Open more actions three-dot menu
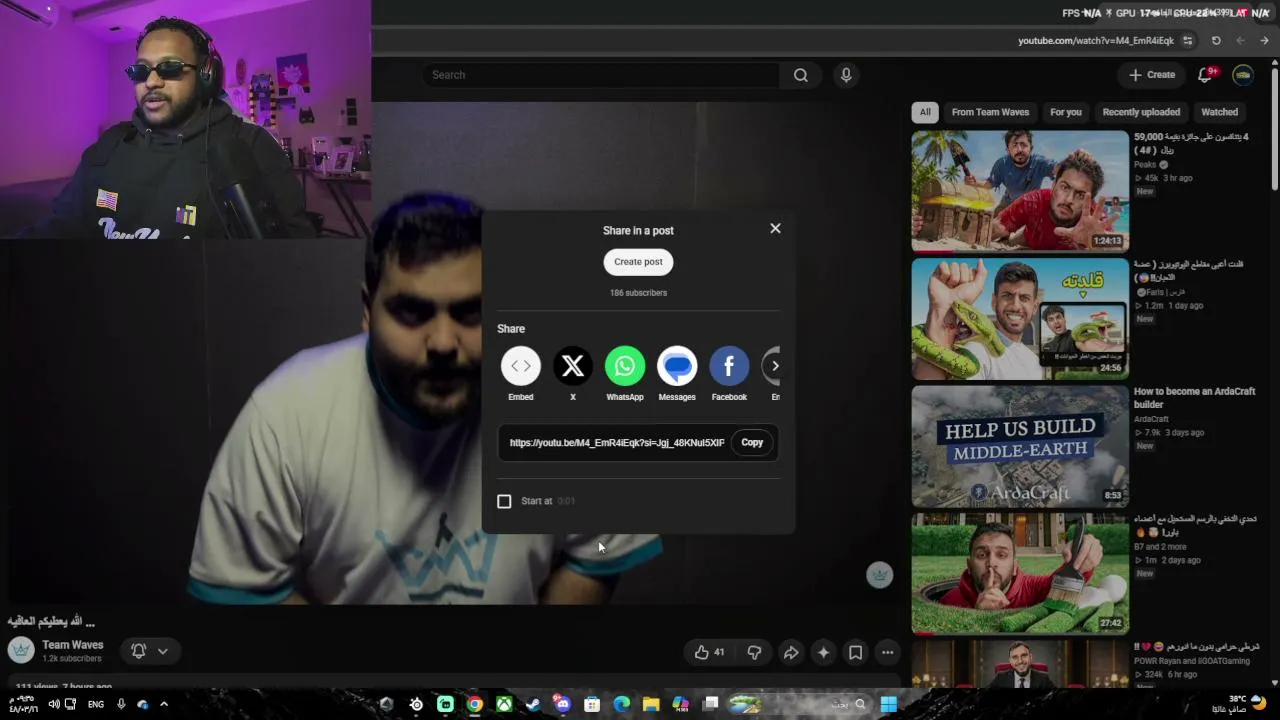This screenshot has height=720, width=1280. pos(887,653)
